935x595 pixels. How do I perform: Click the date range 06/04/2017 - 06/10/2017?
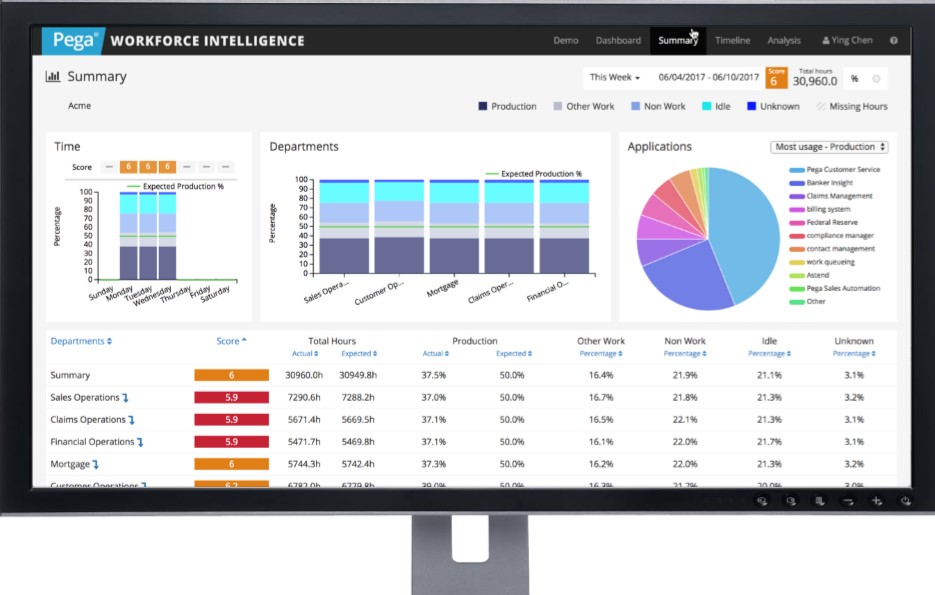pos(708,78)
